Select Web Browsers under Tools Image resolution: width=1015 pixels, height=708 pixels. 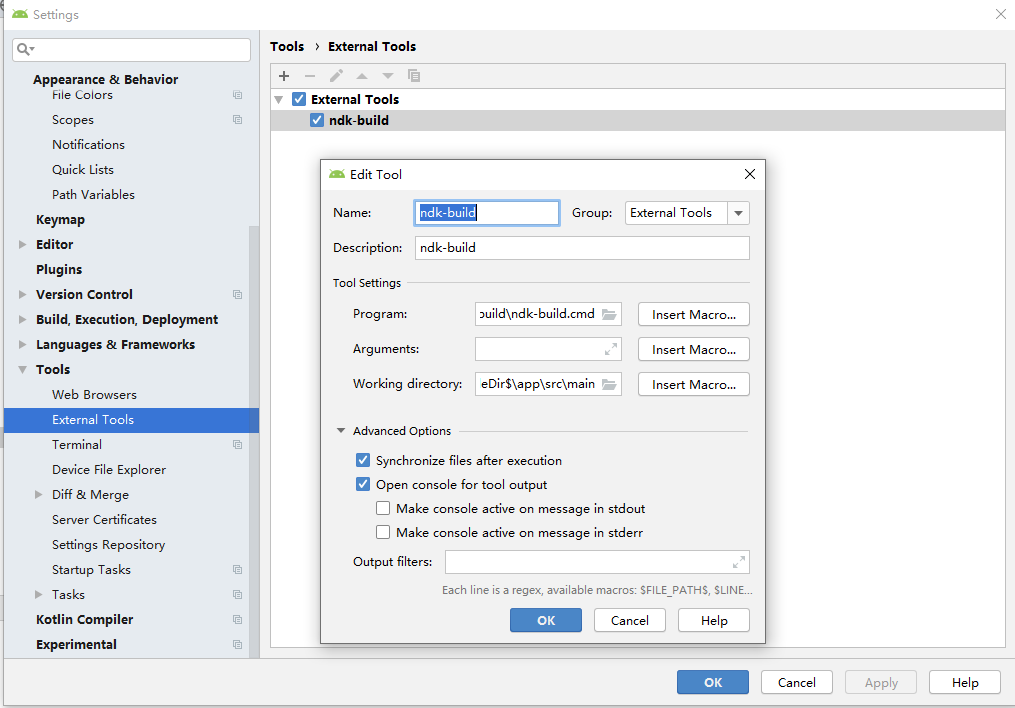(95, 395)
